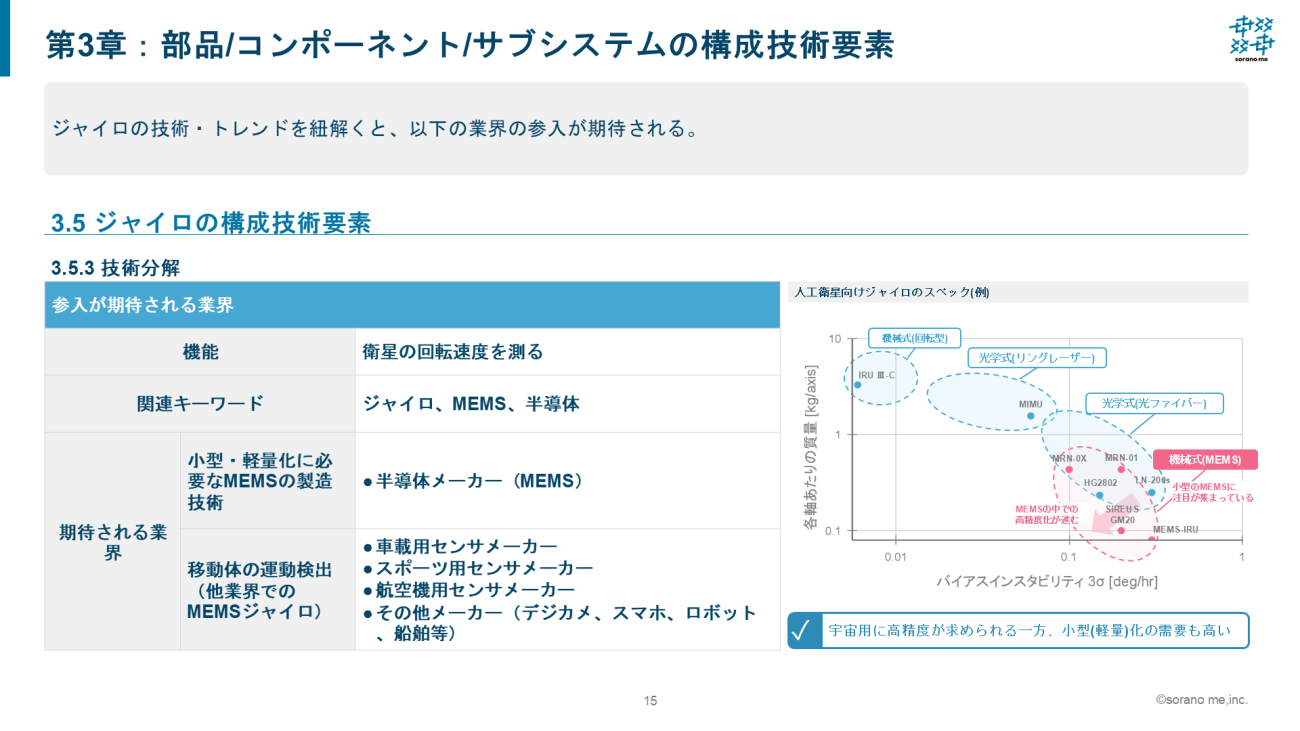The image size is (1300, 731).
Task: Select annotation 小型のMEMSに注目が集まっている
Action: coord(1213,492)
